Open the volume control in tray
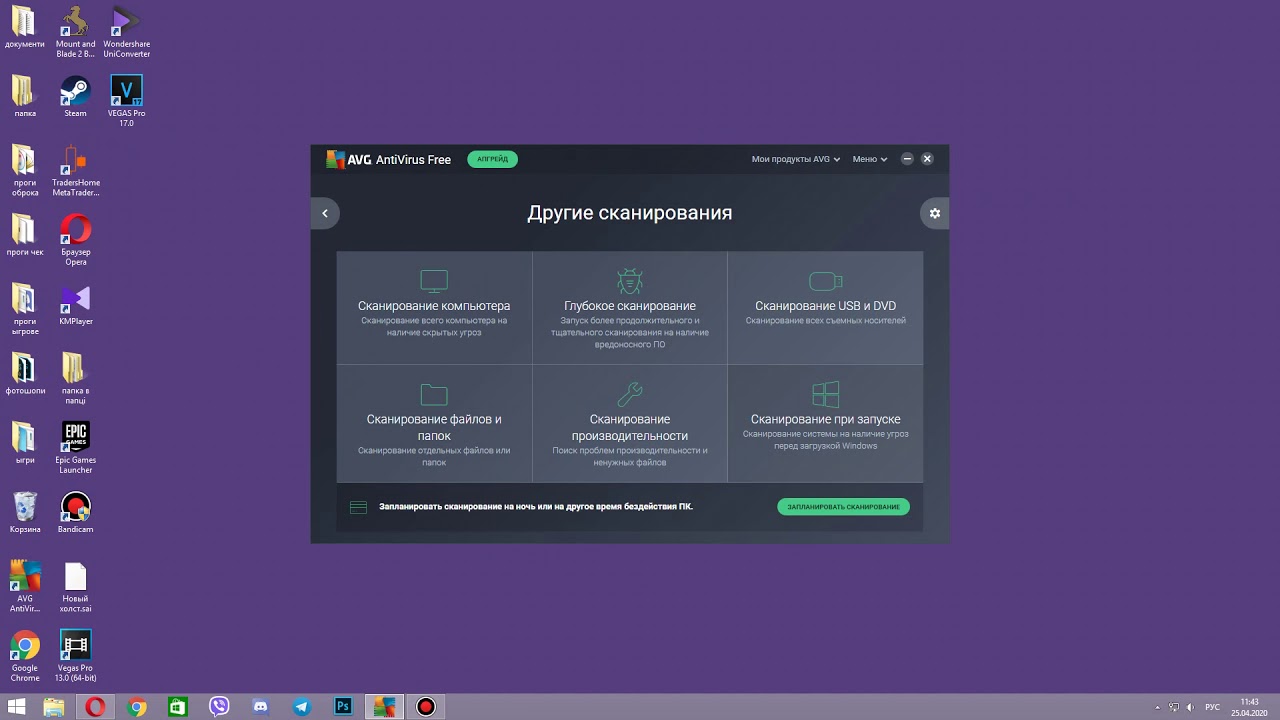 point(1189,707)
